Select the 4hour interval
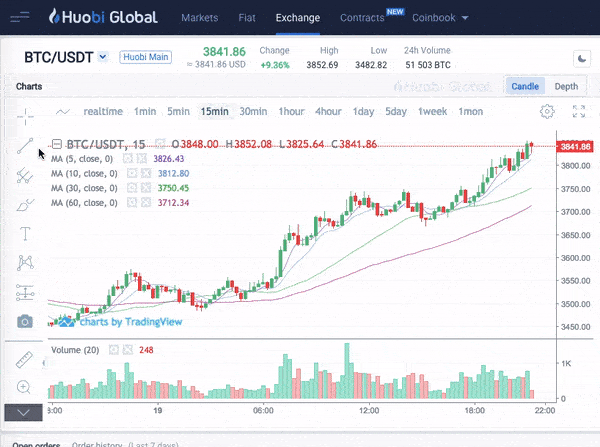Screen dimensions: 600x447 coord(328,111)
